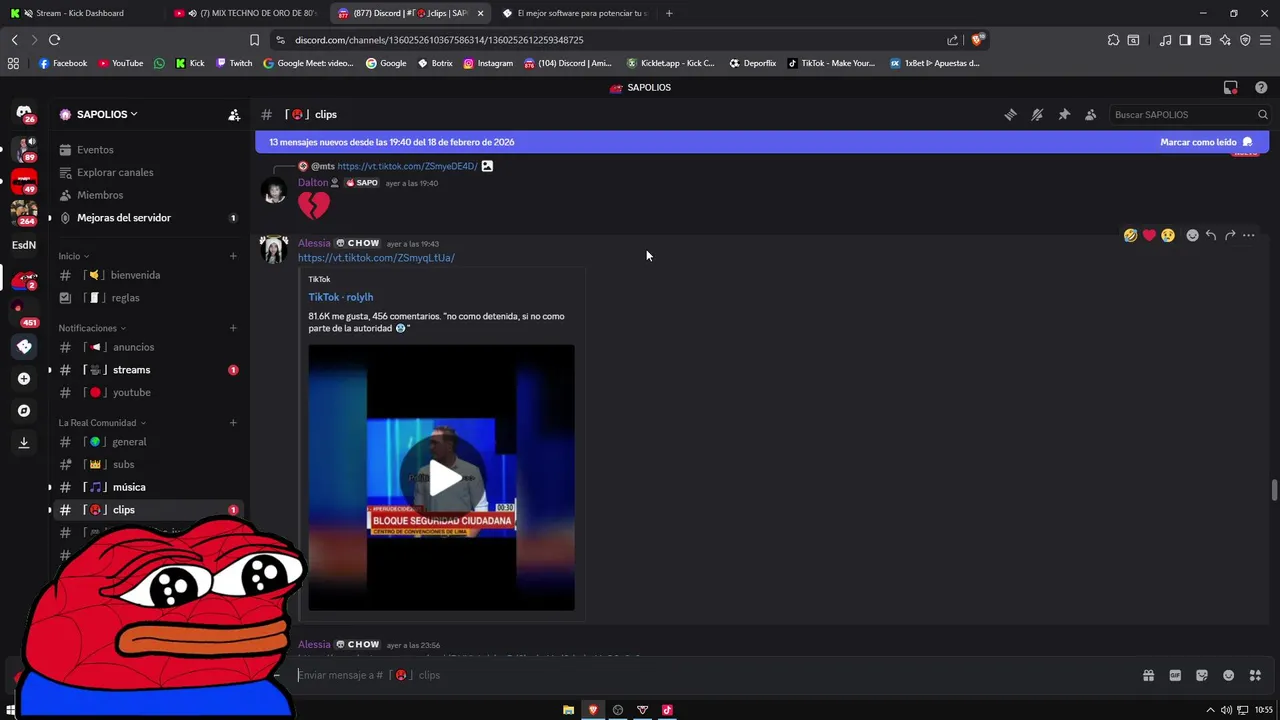Add a channel to Inicio category
Viewport: 1280px width, 720px height.
(233, 256)
